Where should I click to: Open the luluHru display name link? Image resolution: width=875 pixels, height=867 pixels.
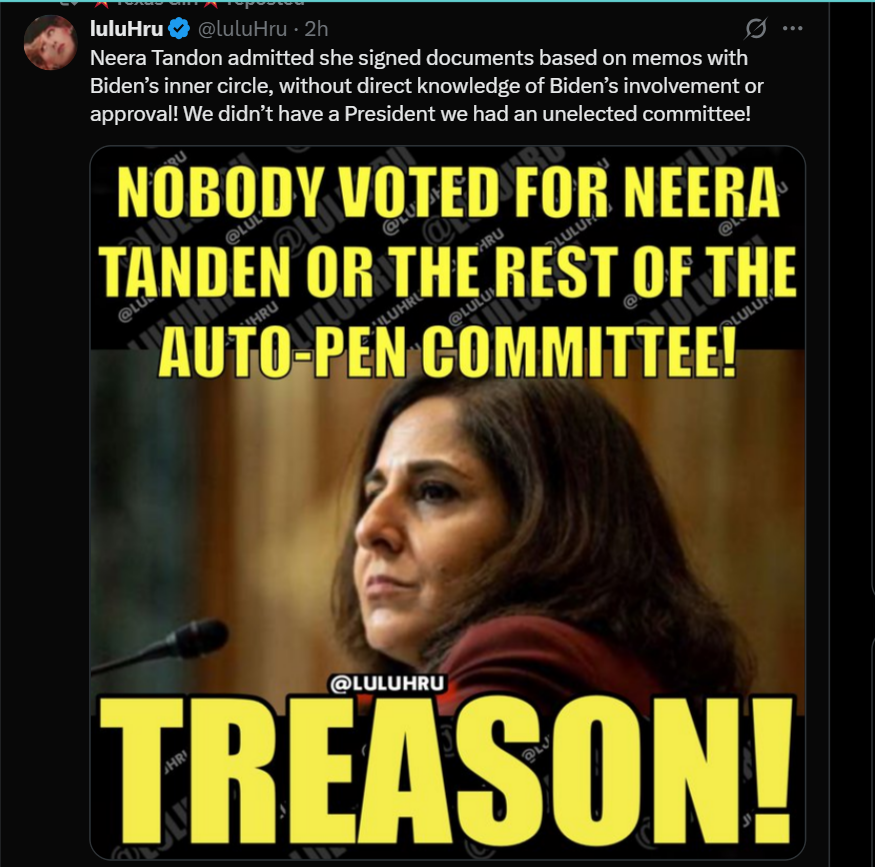(127, 28)
